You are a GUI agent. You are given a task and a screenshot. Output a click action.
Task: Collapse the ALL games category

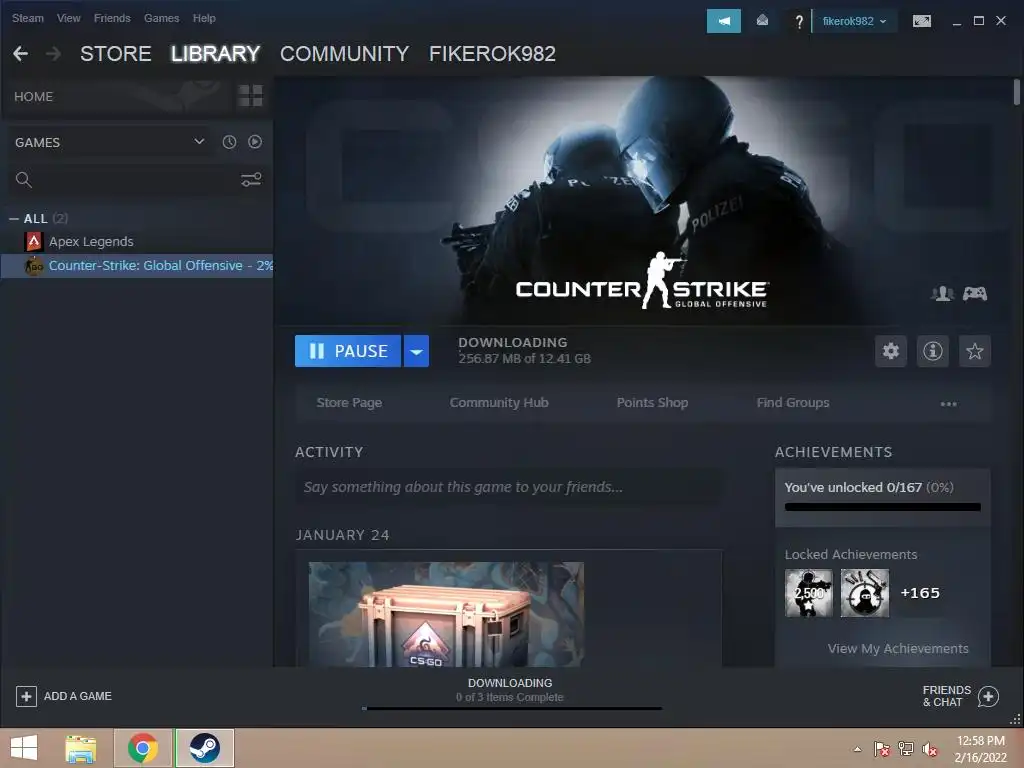coord(14,219)
